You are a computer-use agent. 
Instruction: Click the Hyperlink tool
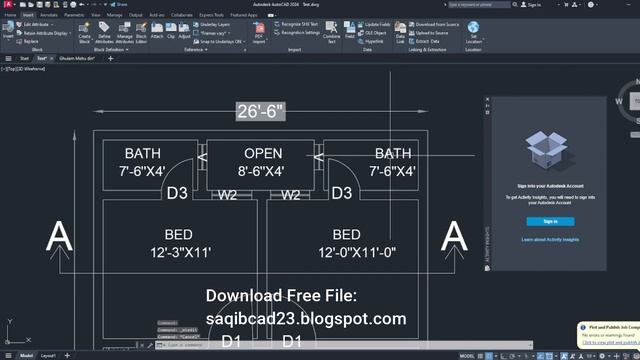tap(371, 41)
